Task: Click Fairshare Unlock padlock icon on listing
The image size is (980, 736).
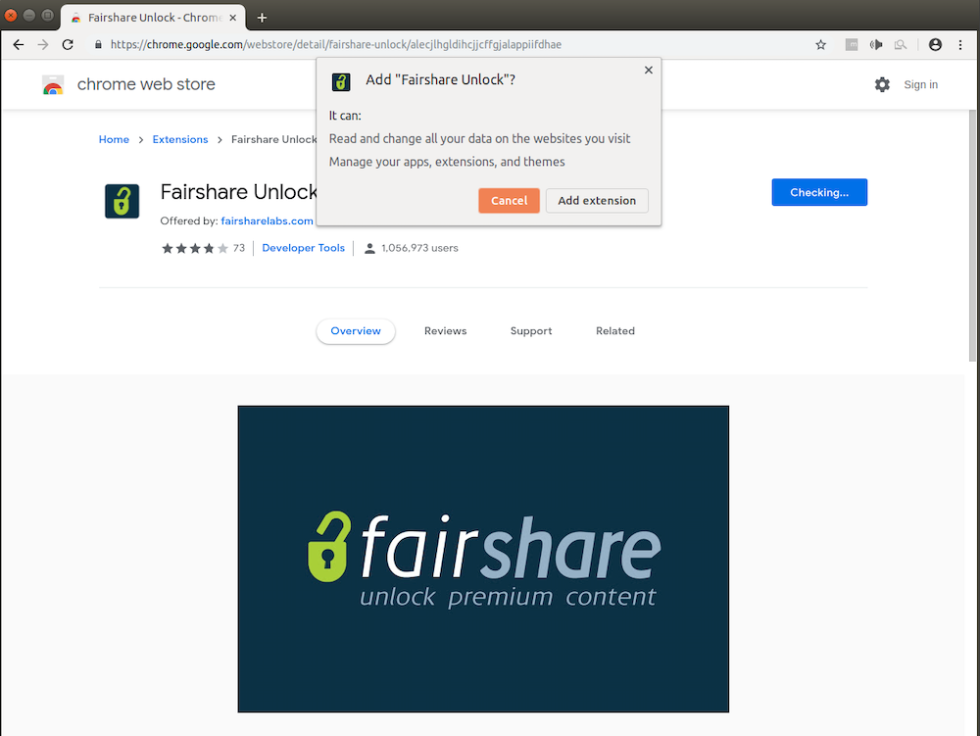Action: pos(122,201)
